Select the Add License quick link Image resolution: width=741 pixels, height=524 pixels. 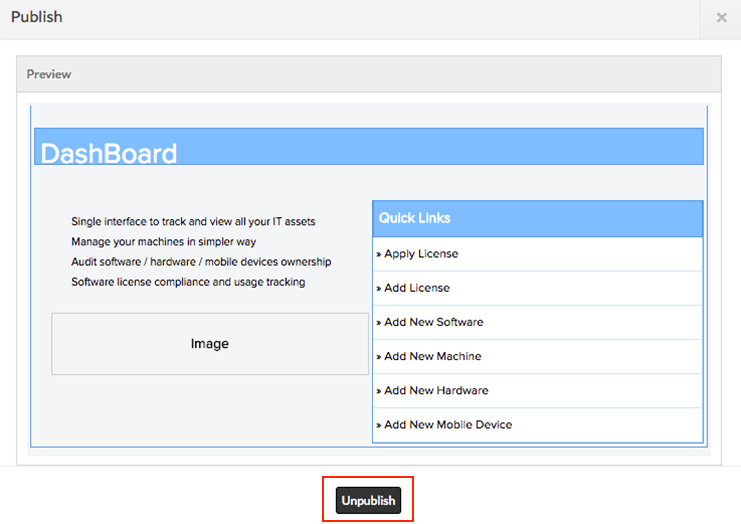417,288
